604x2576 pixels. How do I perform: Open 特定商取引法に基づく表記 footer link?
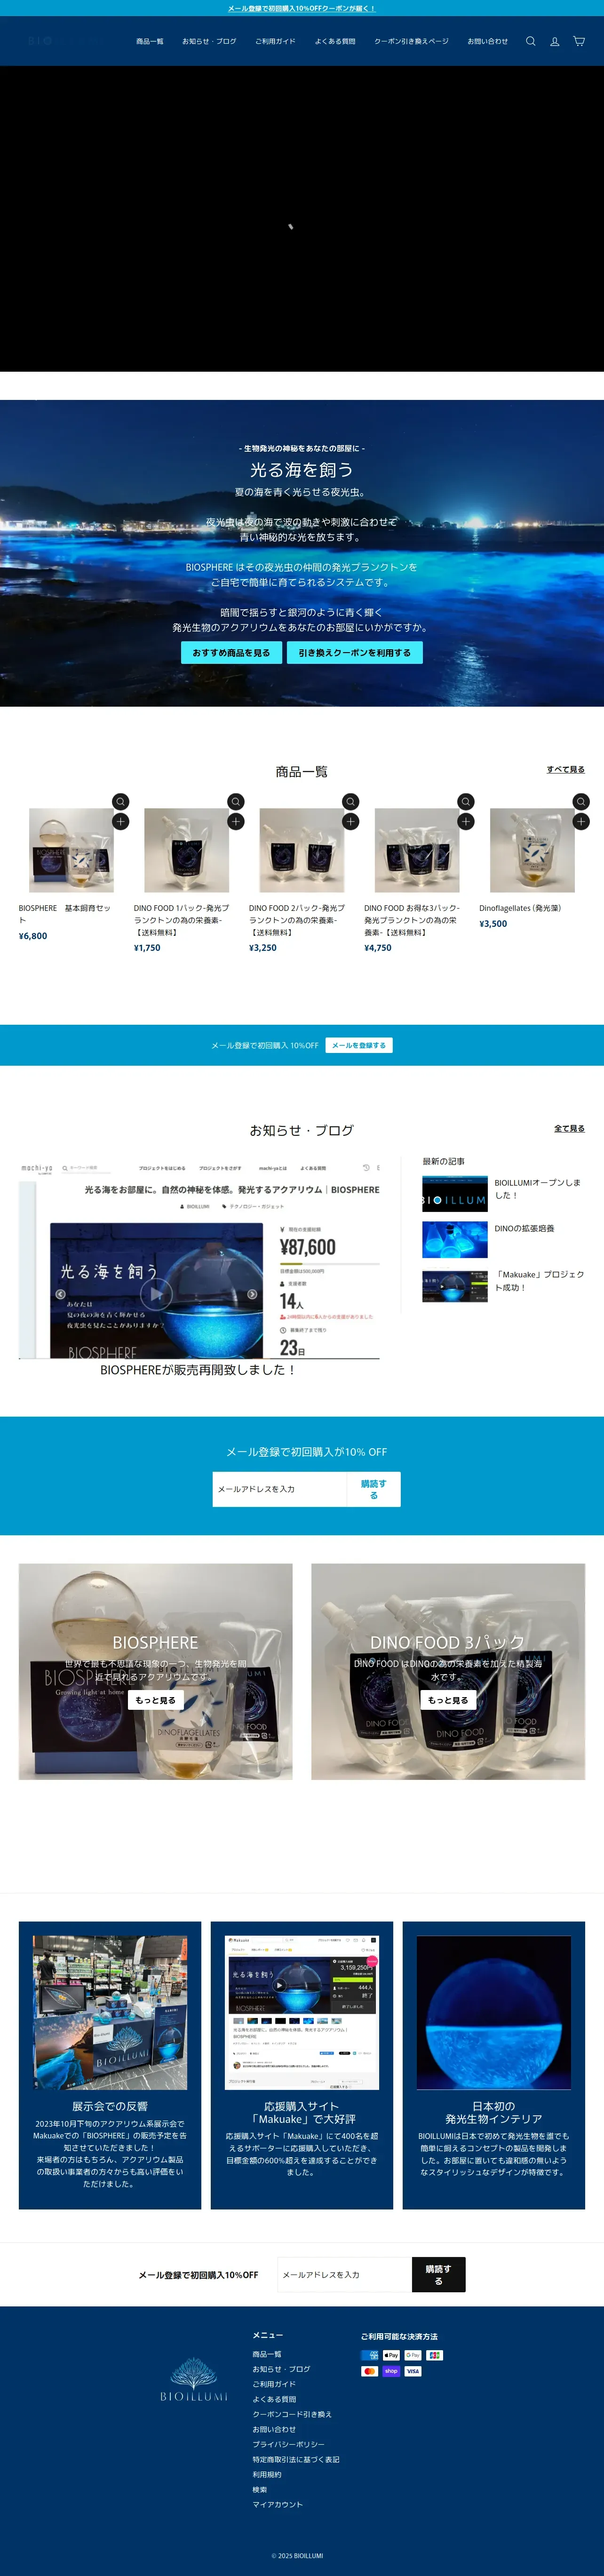[296, 2459]
